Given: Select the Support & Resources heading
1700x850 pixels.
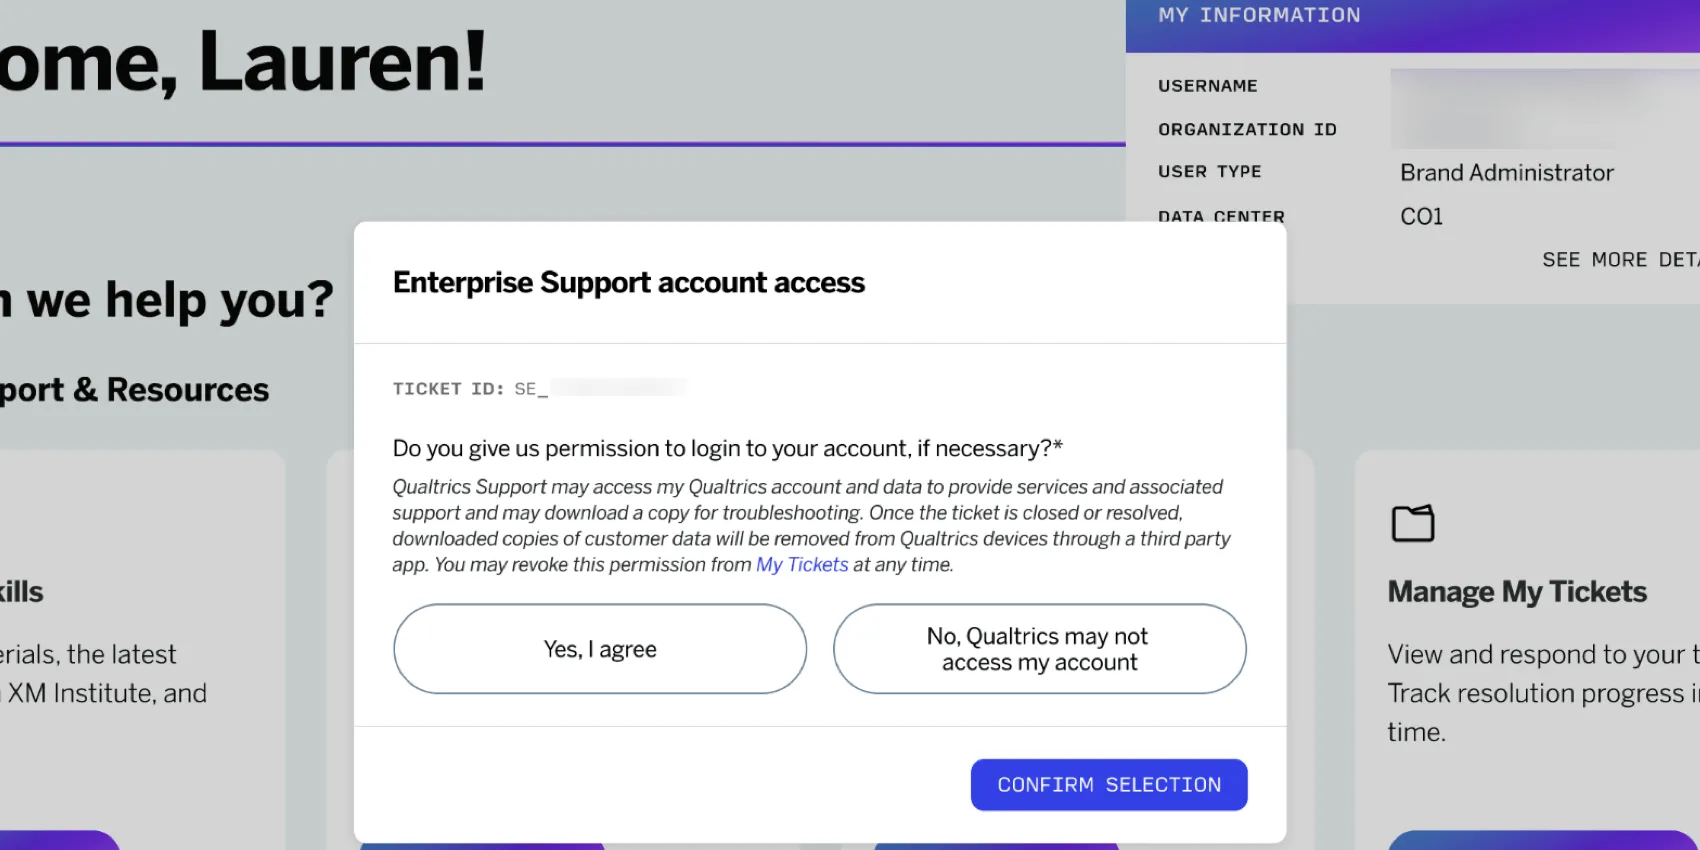Looking at the screenshot, I should click(x=134, y=389).
